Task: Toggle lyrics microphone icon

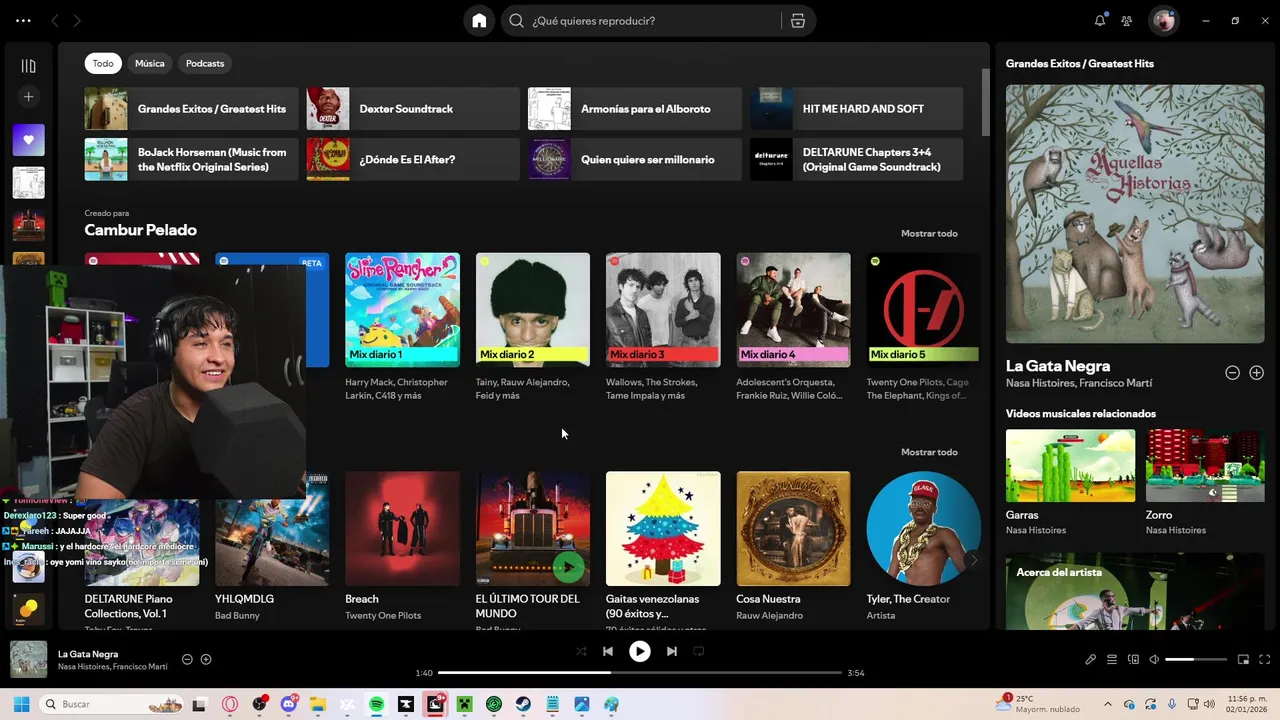Action: pos(1090,659)
